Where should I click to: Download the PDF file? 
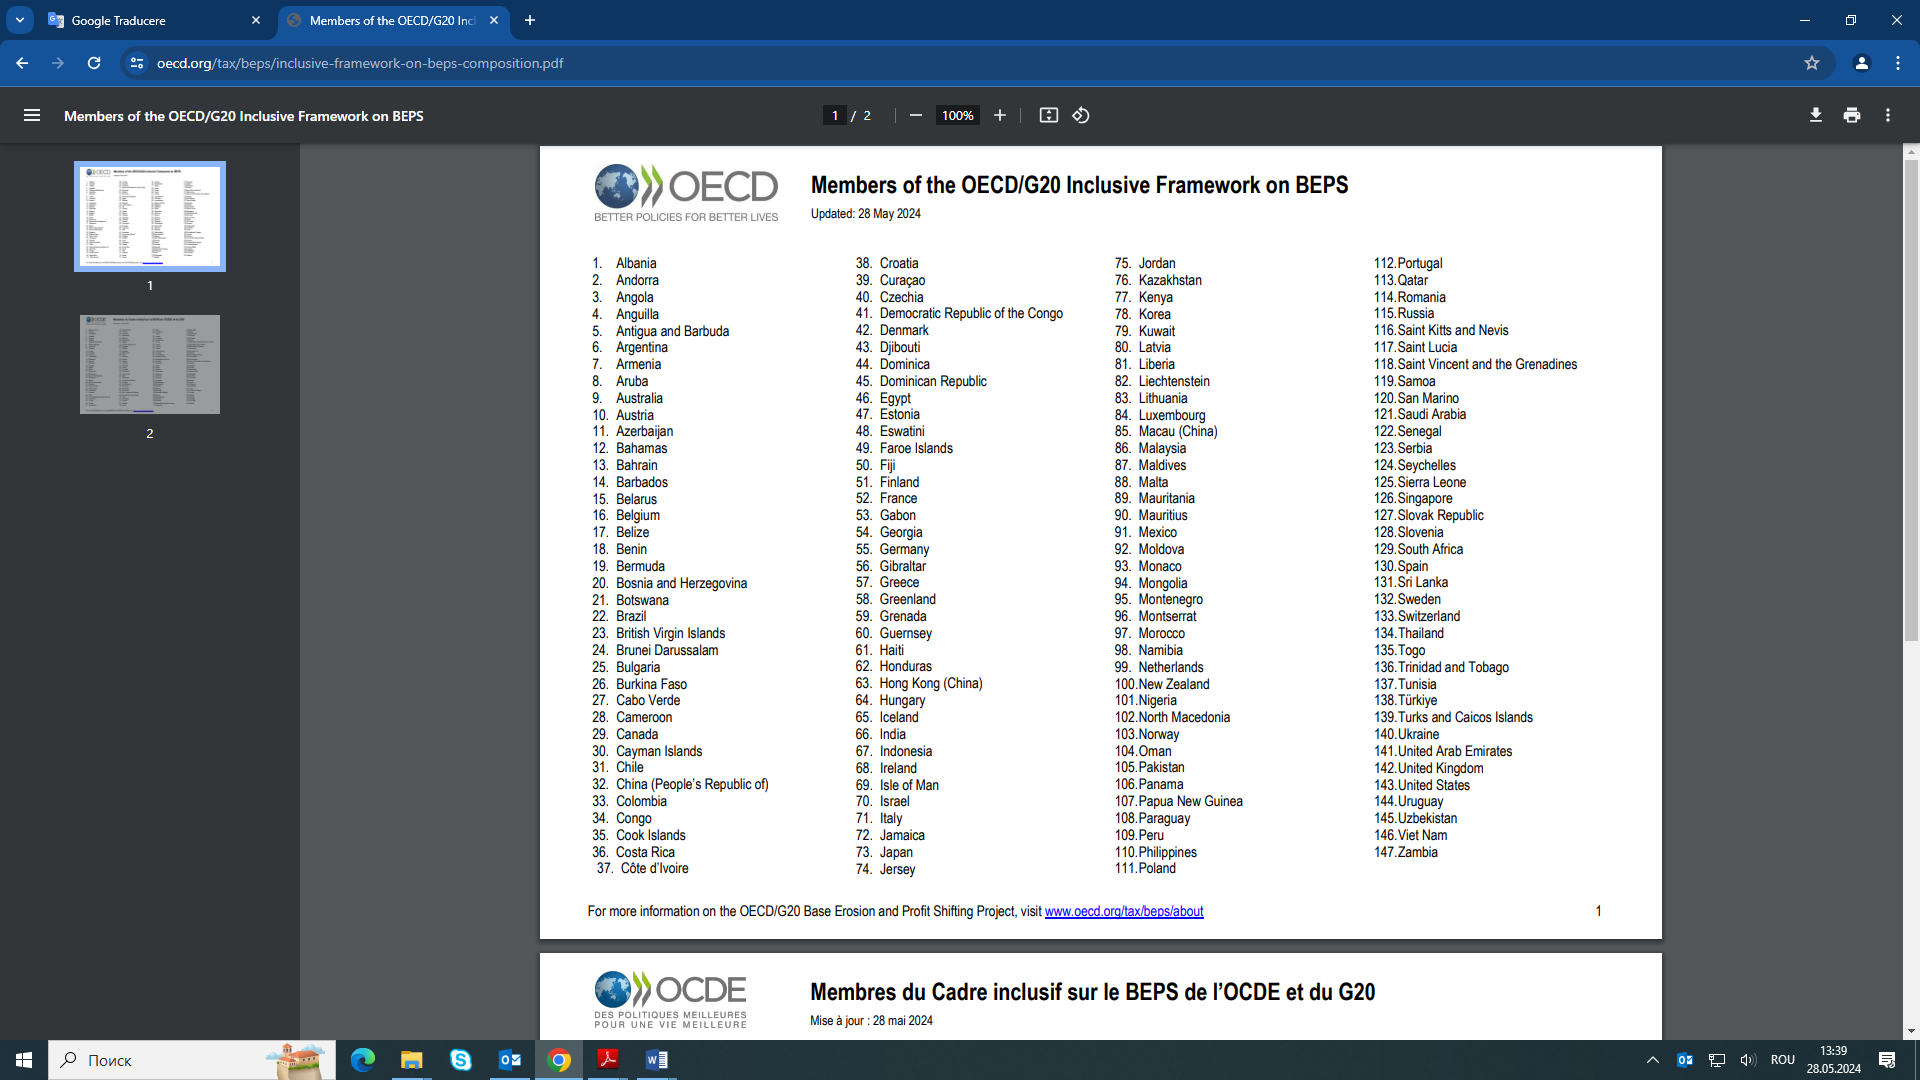click(1816, 115)
